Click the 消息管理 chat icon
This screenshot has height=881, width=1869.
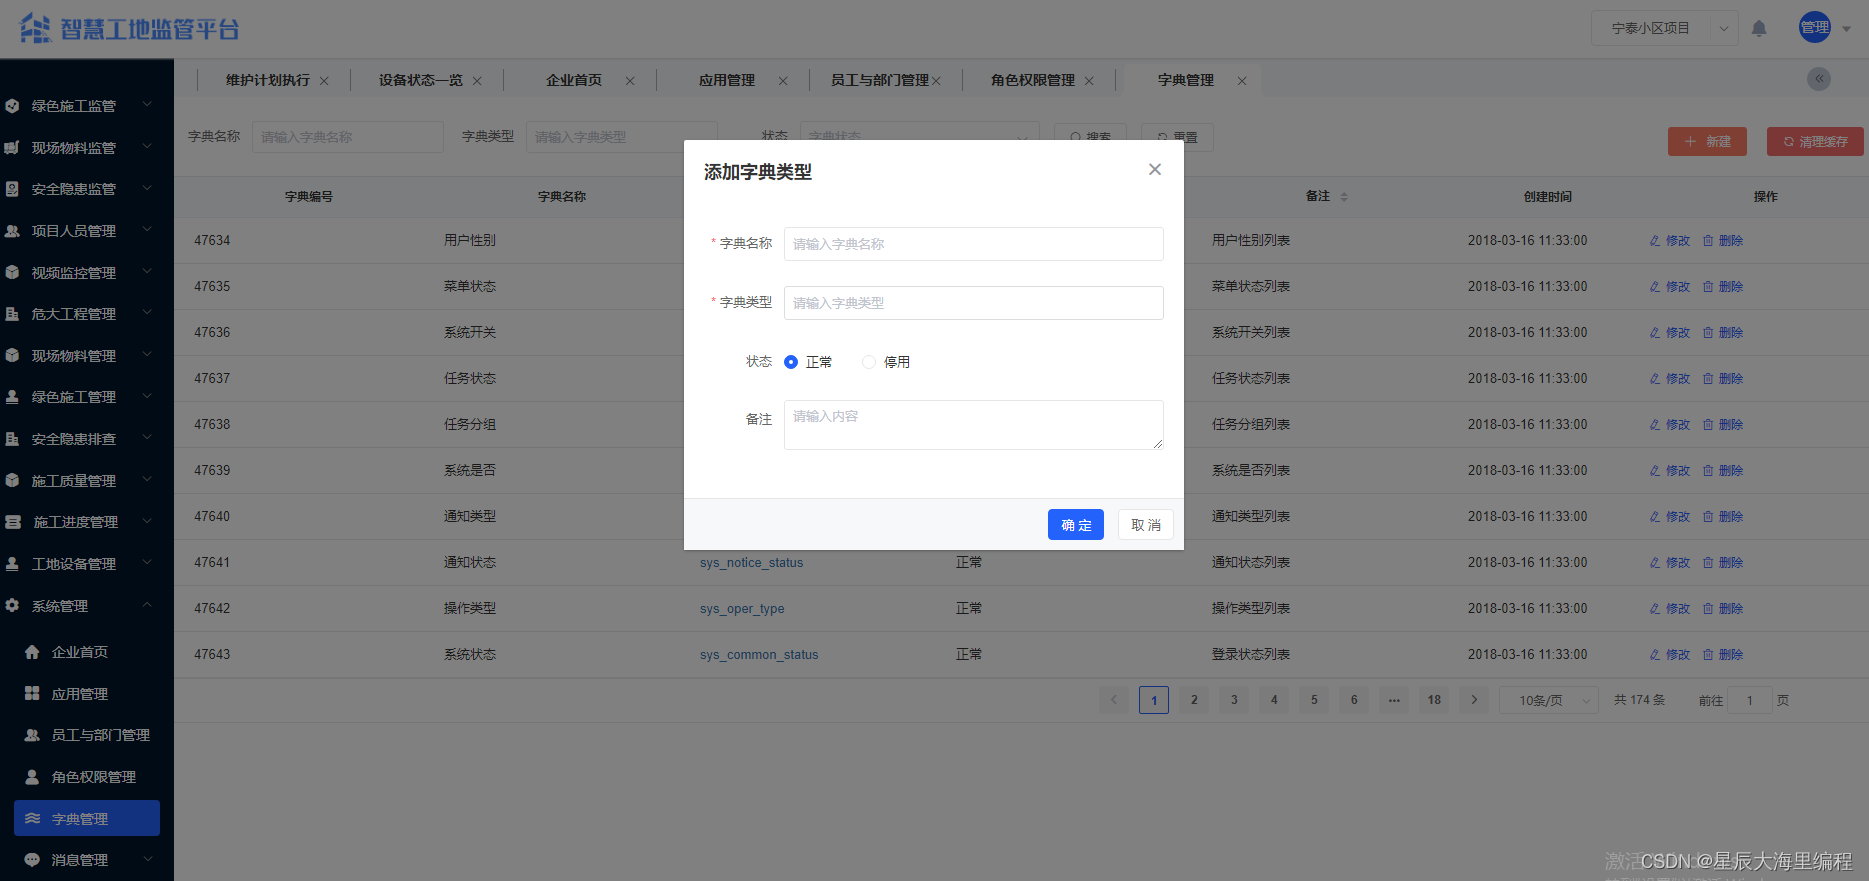[x=32, y=860]
